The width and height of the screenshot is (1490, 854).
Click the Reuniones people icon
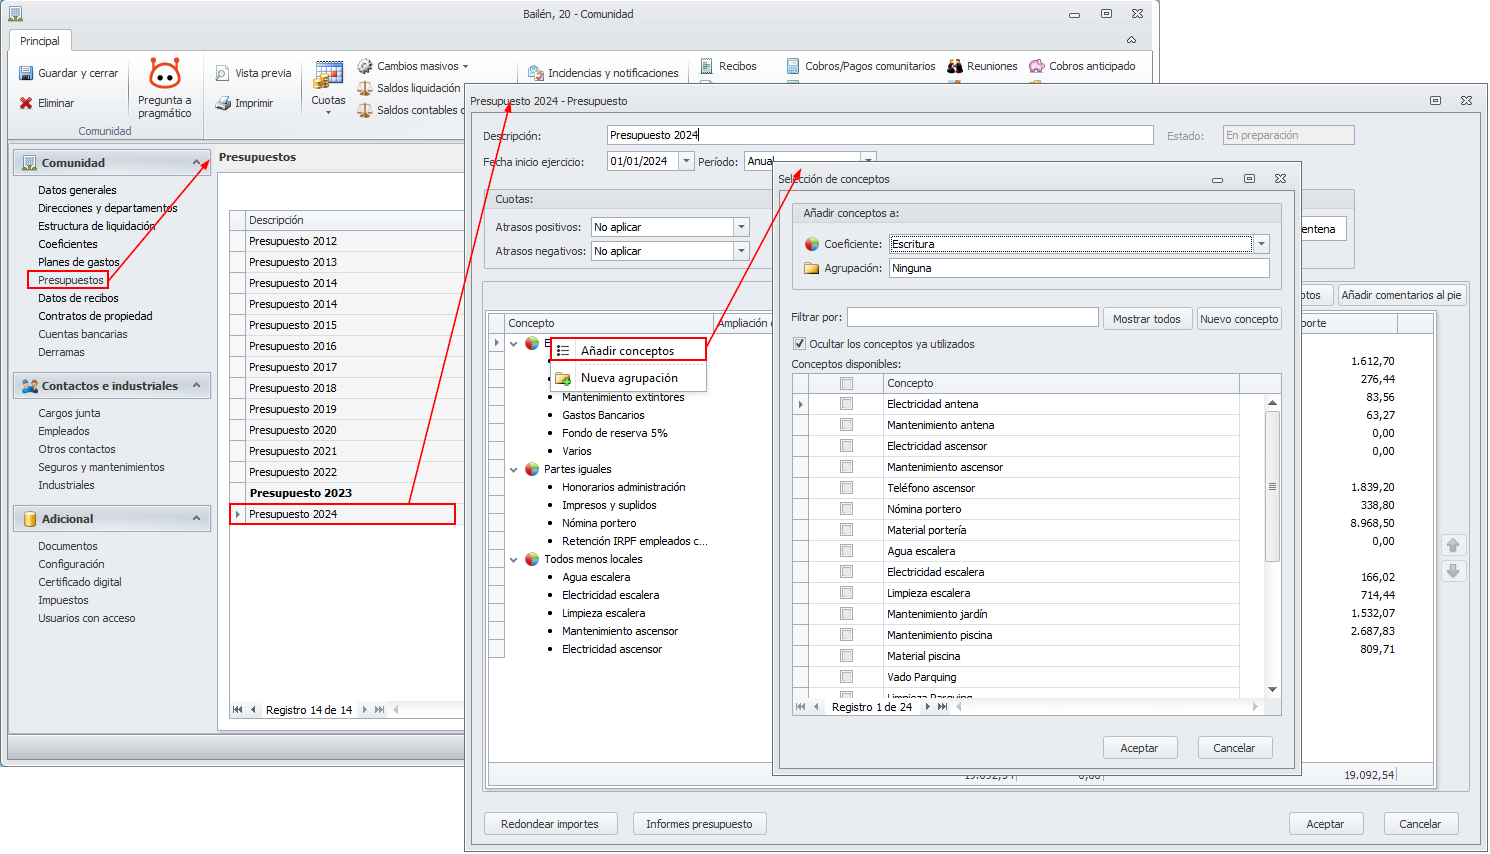(x=955, y=66)
